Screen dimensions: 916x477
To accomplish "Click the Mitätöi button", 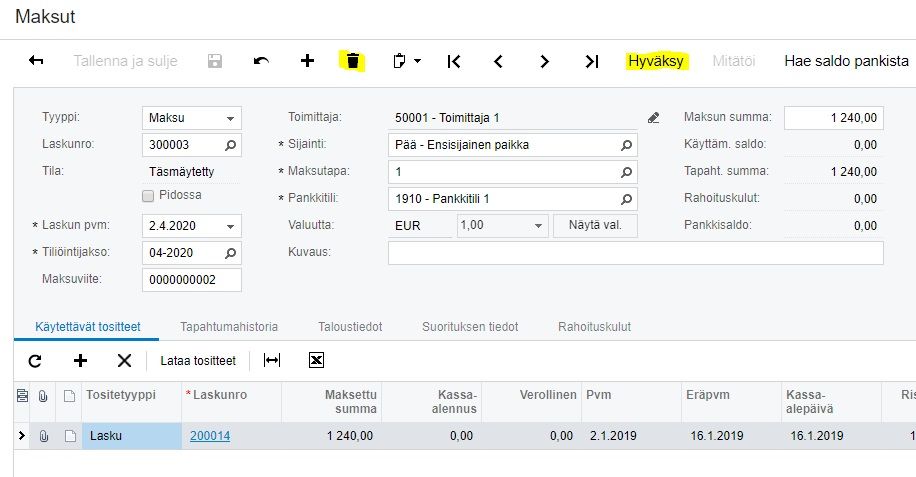I will 734,61.
